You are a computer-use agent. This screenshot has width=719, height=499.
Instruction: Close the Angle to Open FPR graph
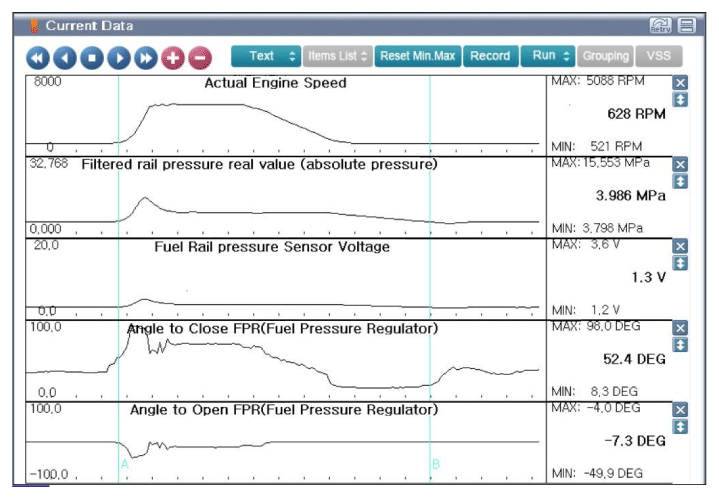coord(681,410)
